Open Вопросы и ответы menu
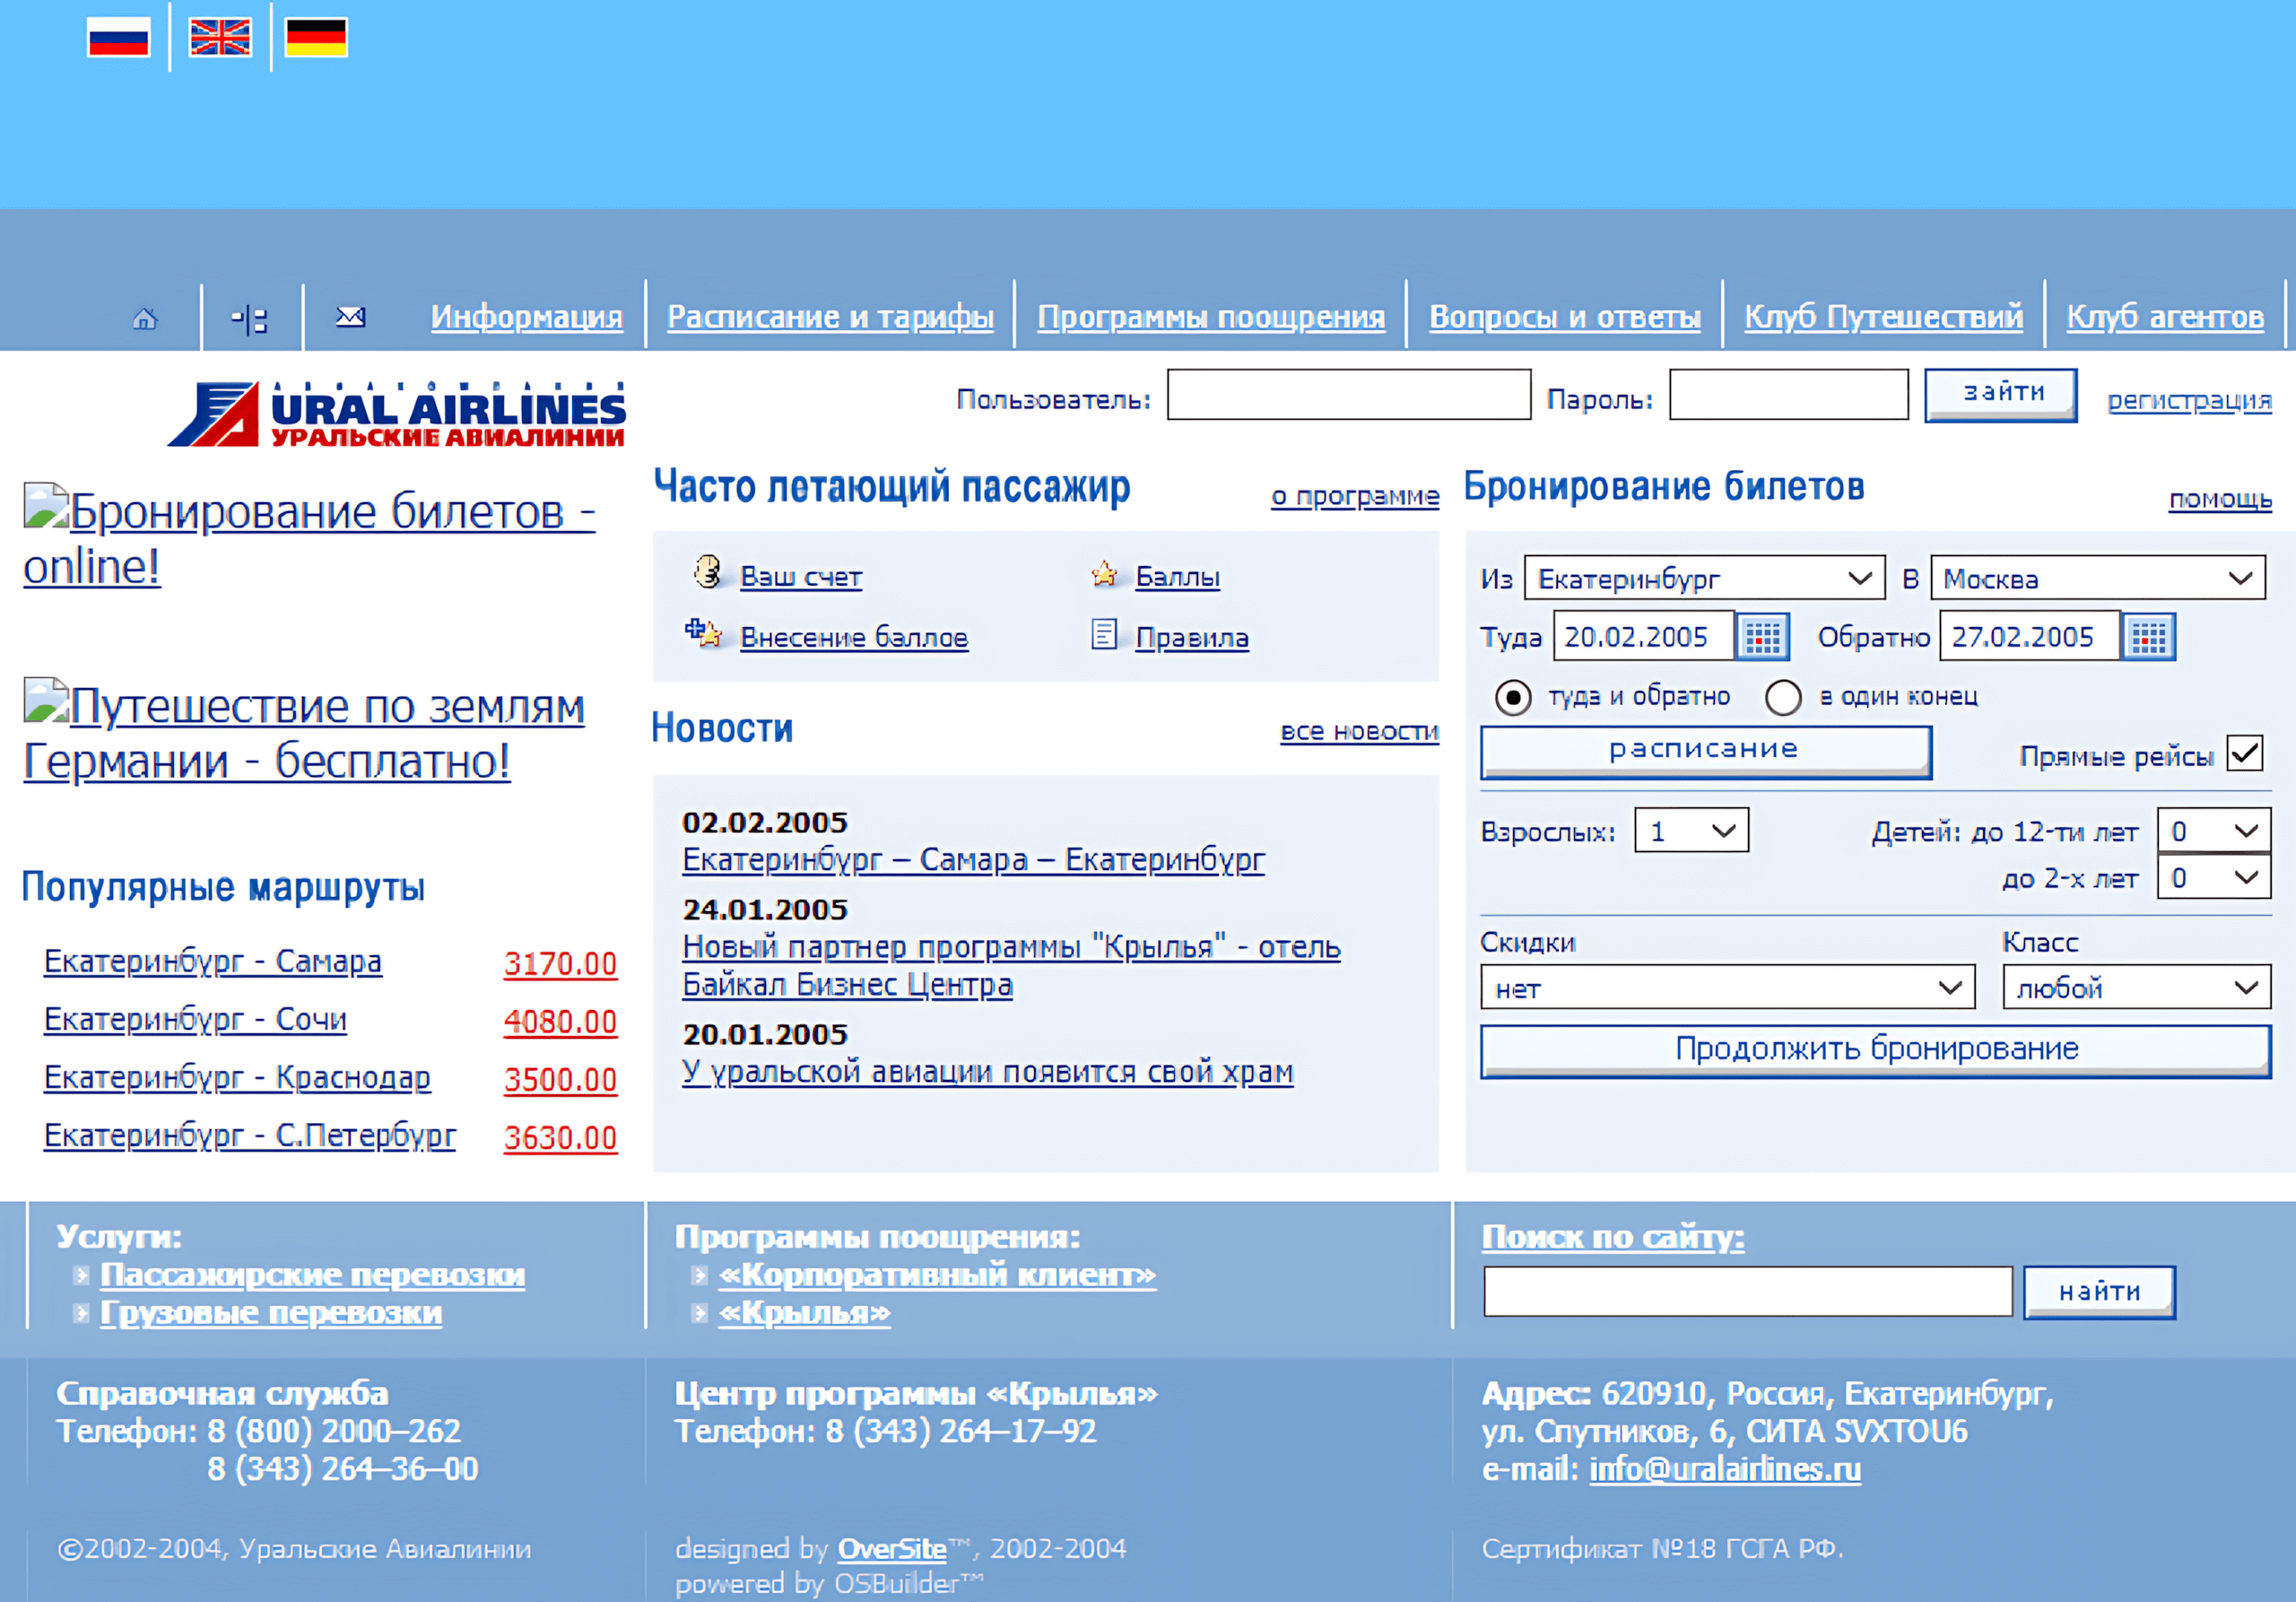 1565,317
